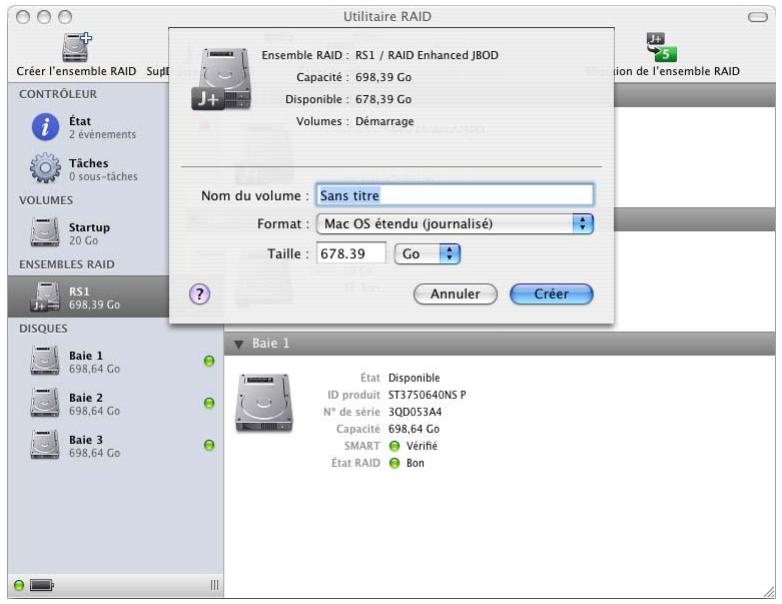This screenshot has width=782, height=604.
Task: Click the Nom du volume text field
Action: [455, 195]
